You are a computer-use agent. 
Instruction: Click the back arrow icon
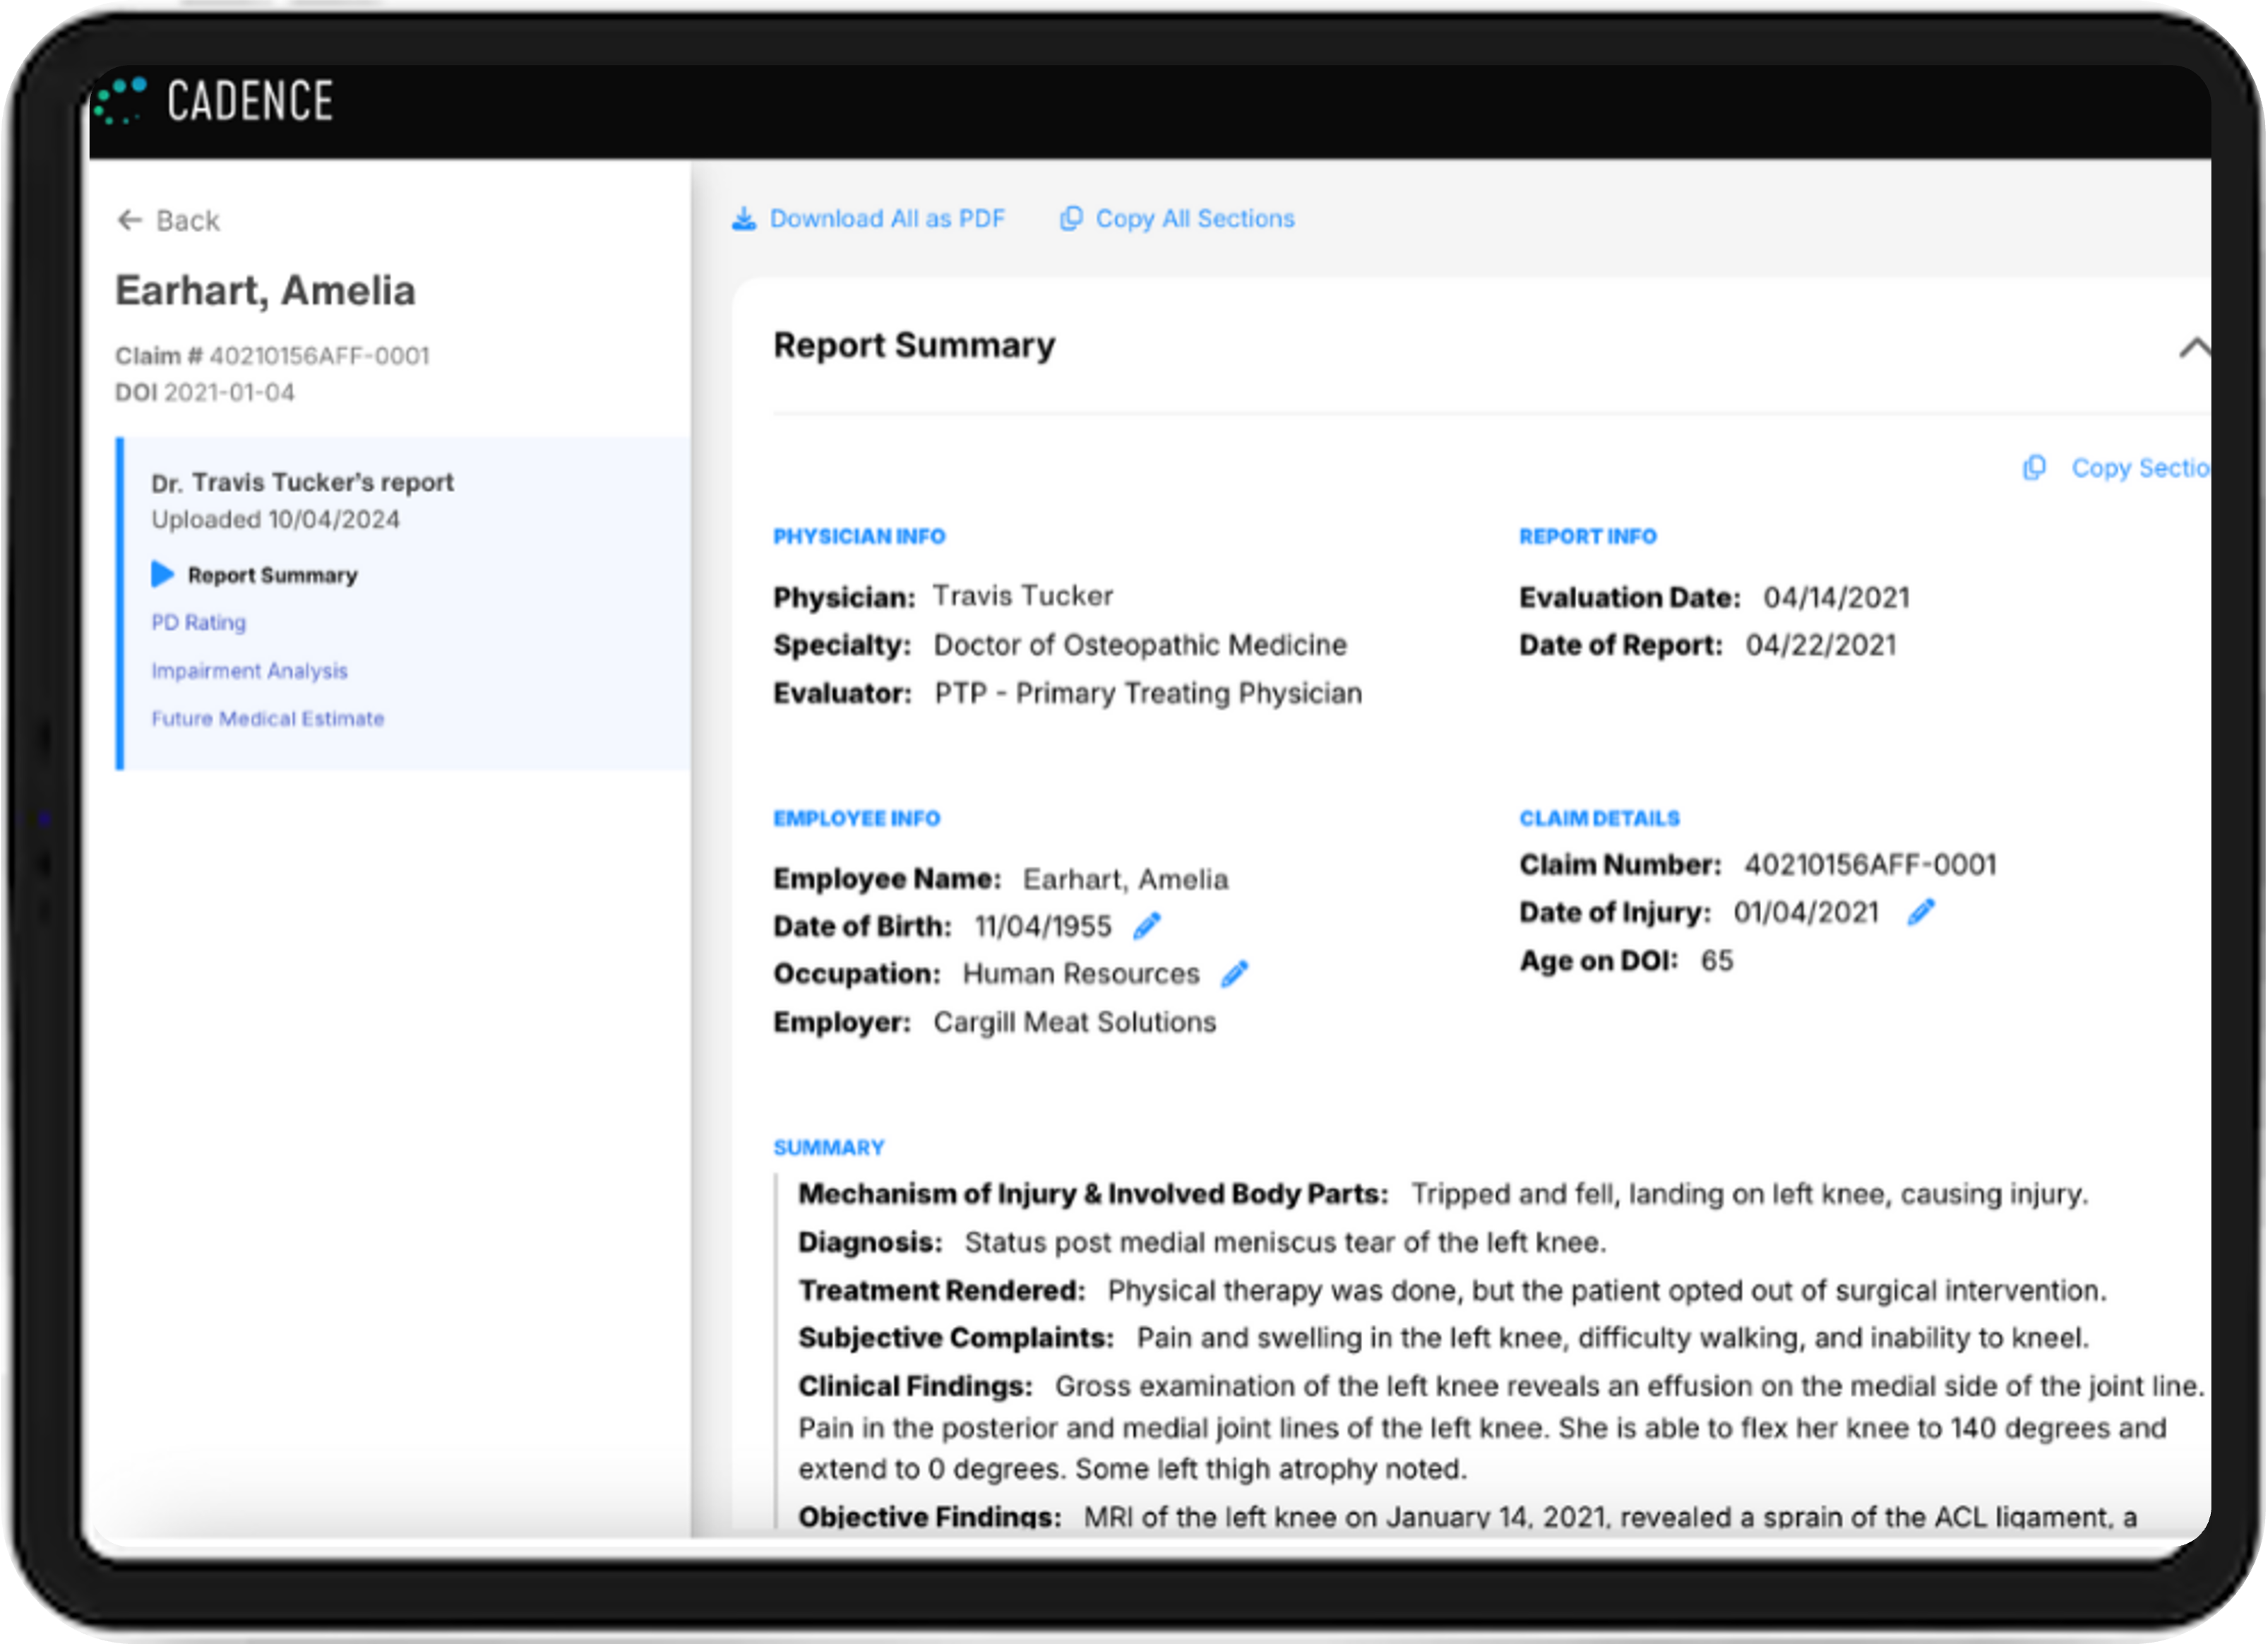(130, 220)
